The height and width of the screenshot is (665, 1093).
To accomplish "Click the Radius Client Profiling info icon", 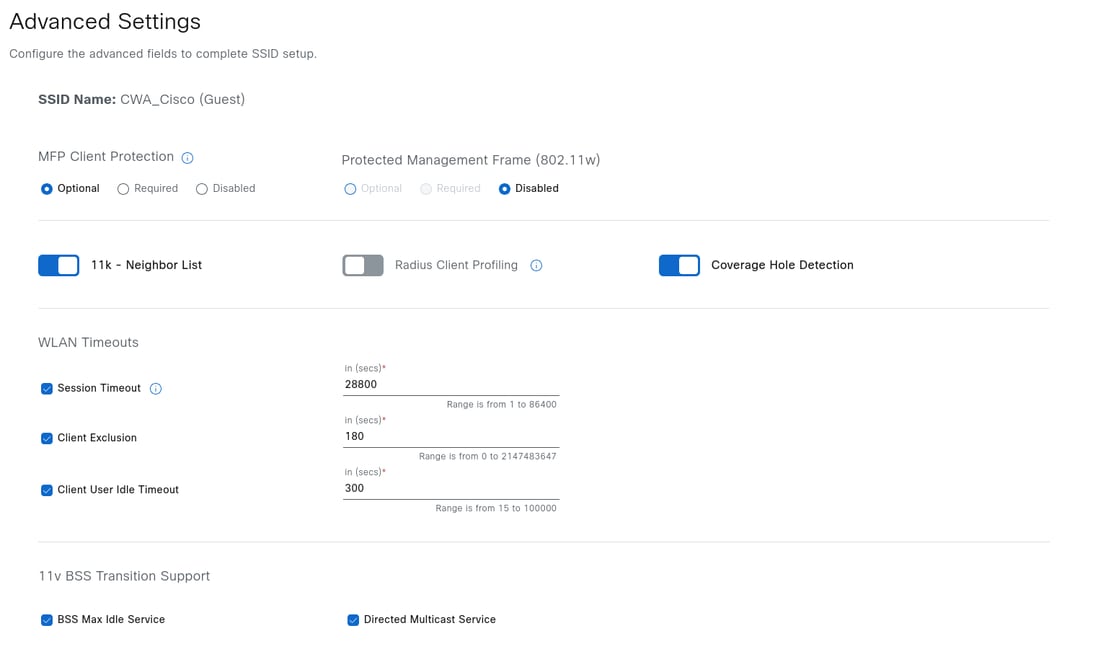I will click(x=536, y=266).
